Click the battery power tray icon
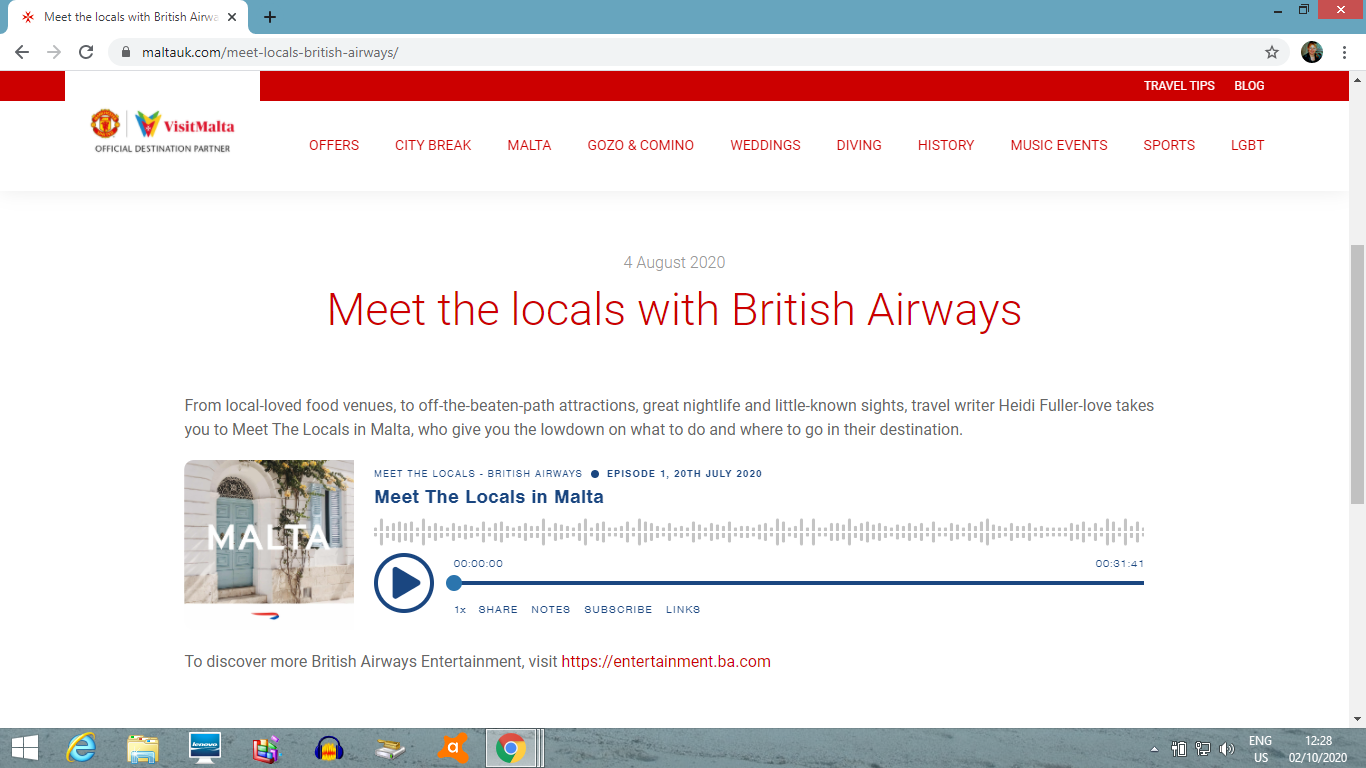 pos(1179,748)
